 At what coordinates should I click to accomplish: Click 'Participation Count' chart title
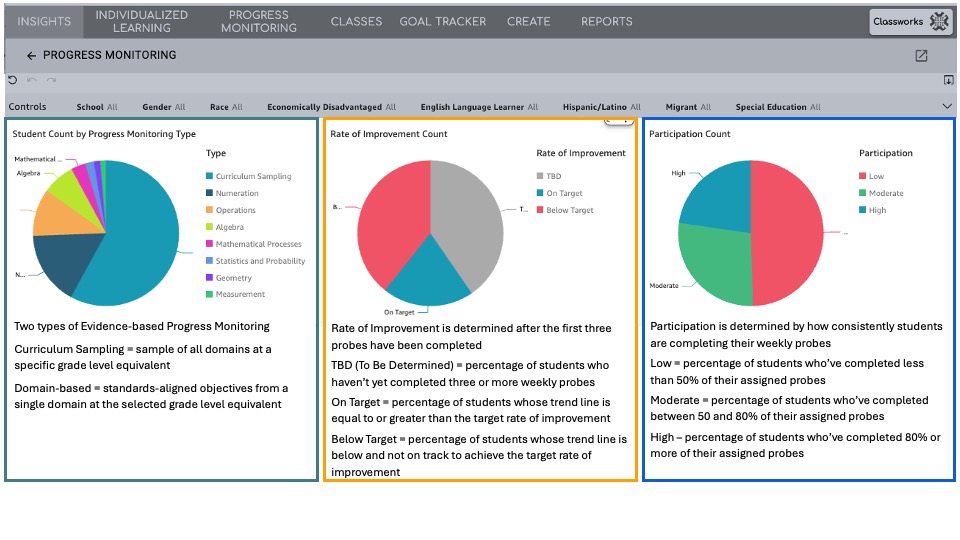[x=689, y=134]
